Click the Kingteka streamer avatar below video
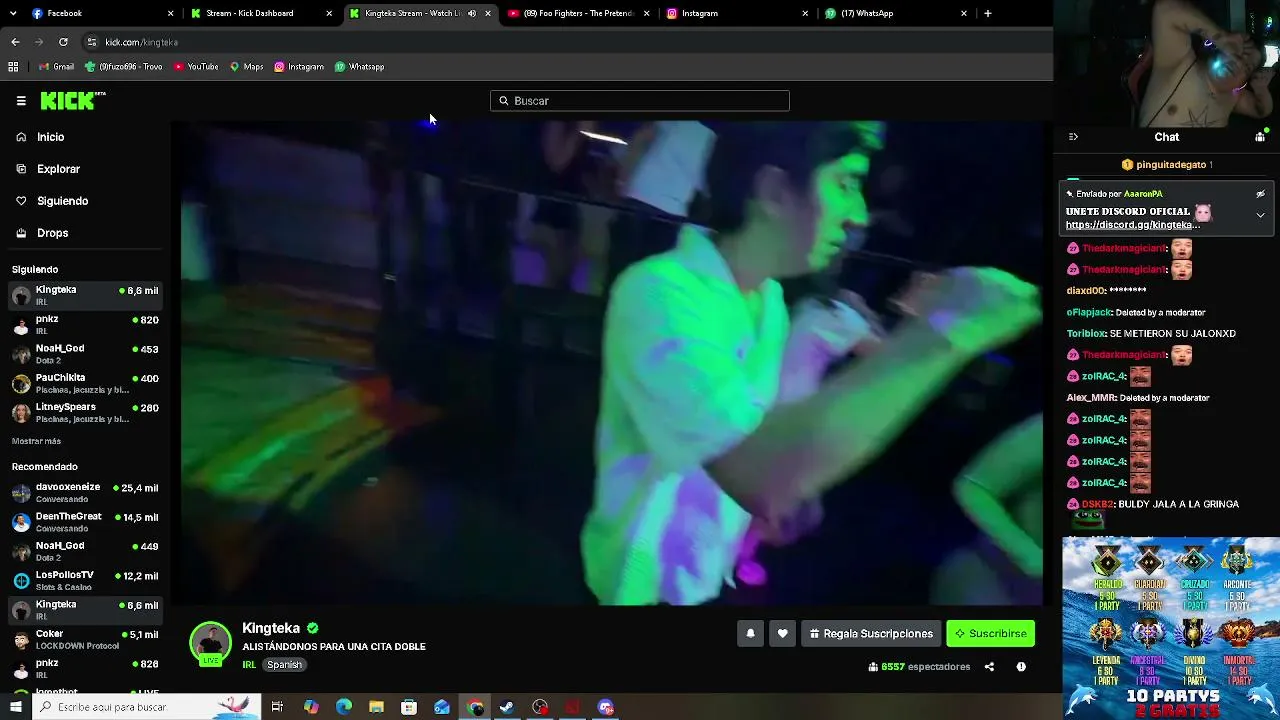 (x=211, y=642)
